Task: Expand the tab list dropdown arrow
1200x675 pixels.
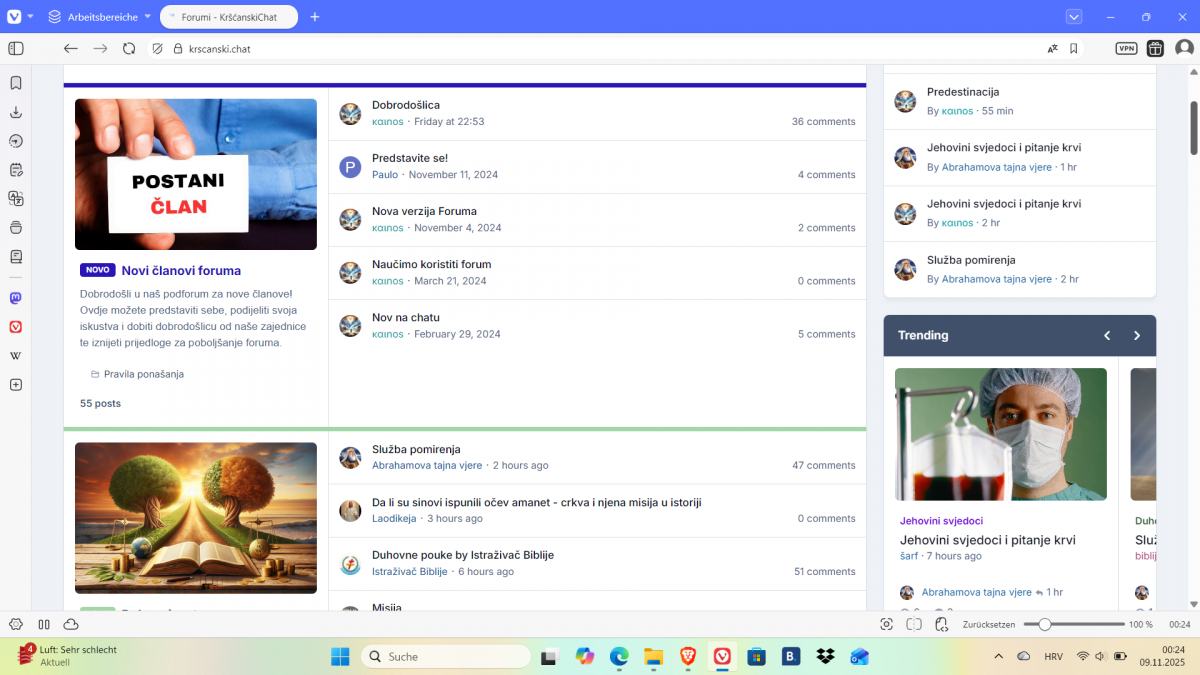Action: 1074,17
